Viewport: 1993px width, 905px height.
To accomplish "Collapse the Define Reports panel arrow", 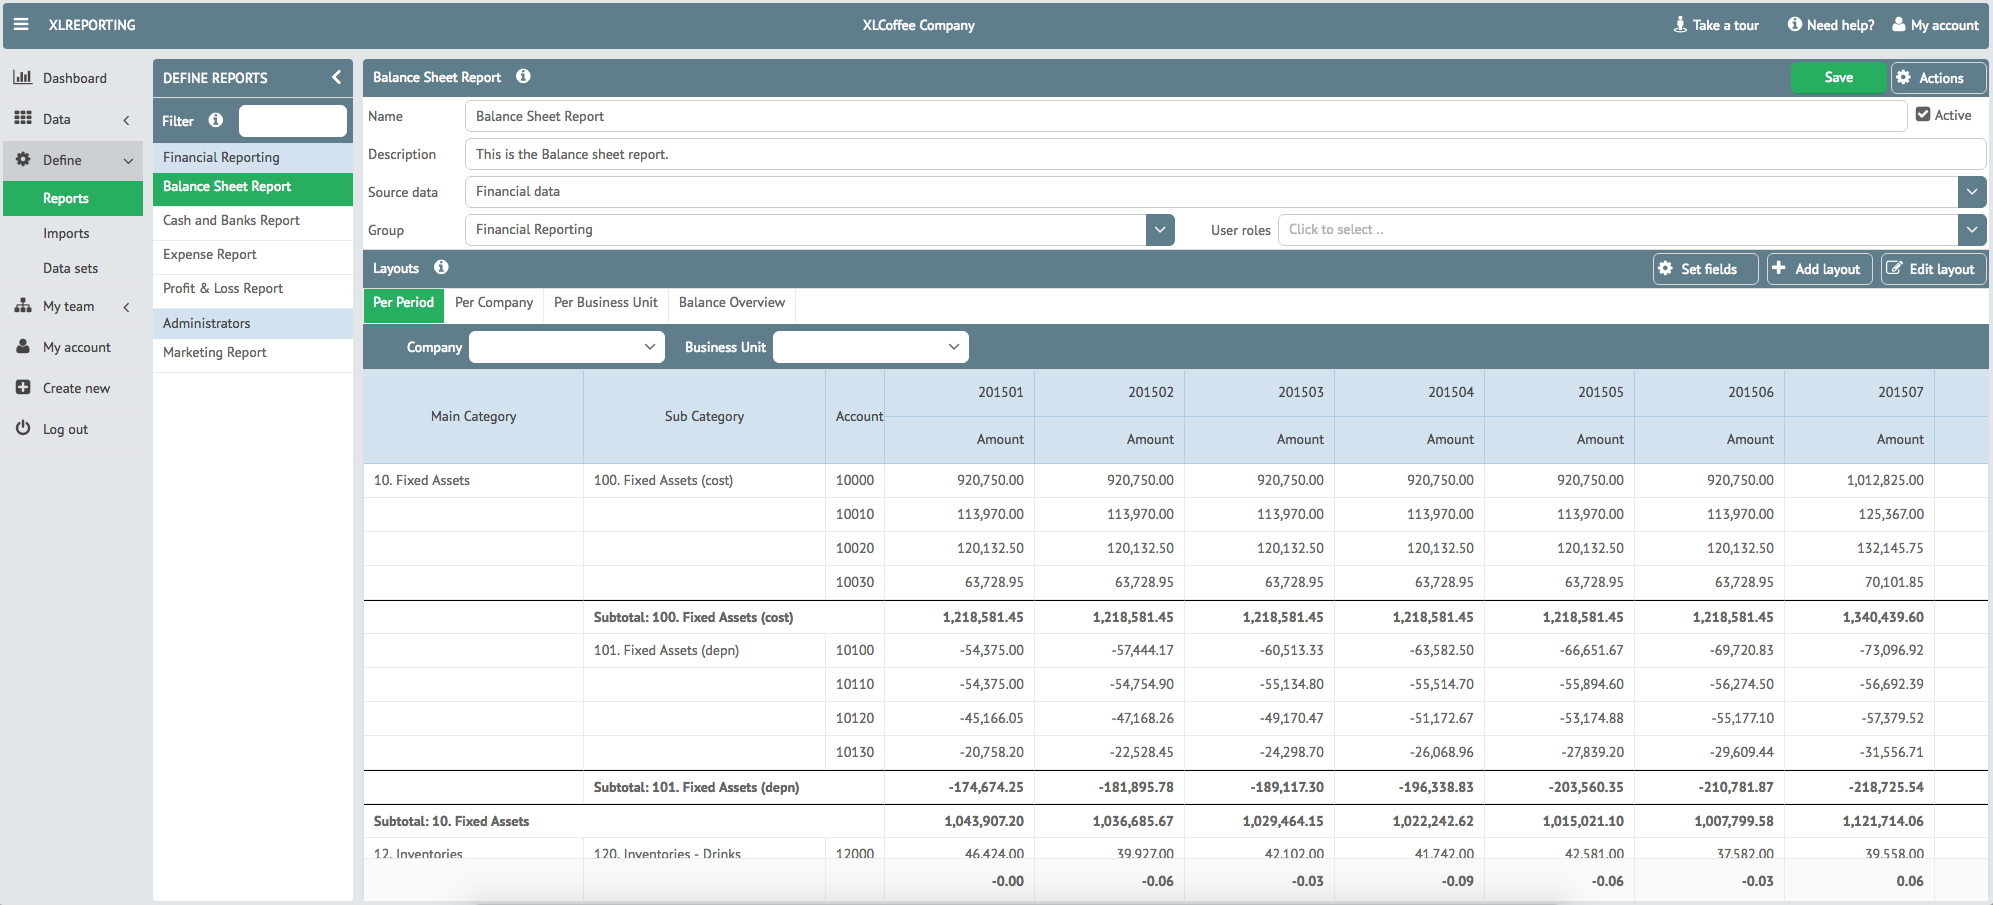I will (336, 77).
